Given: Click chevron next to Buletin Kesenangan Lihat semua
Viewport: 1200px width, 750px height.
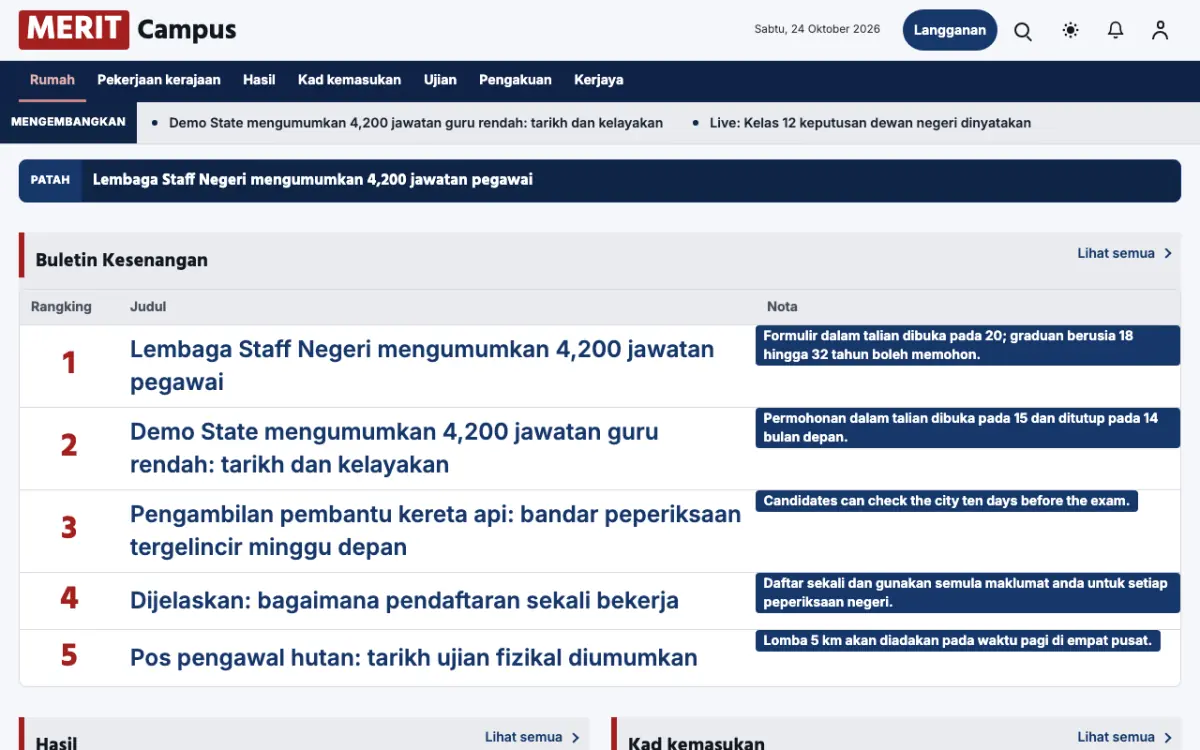Looking at the screenshot, I should [x=1168, y=253].
